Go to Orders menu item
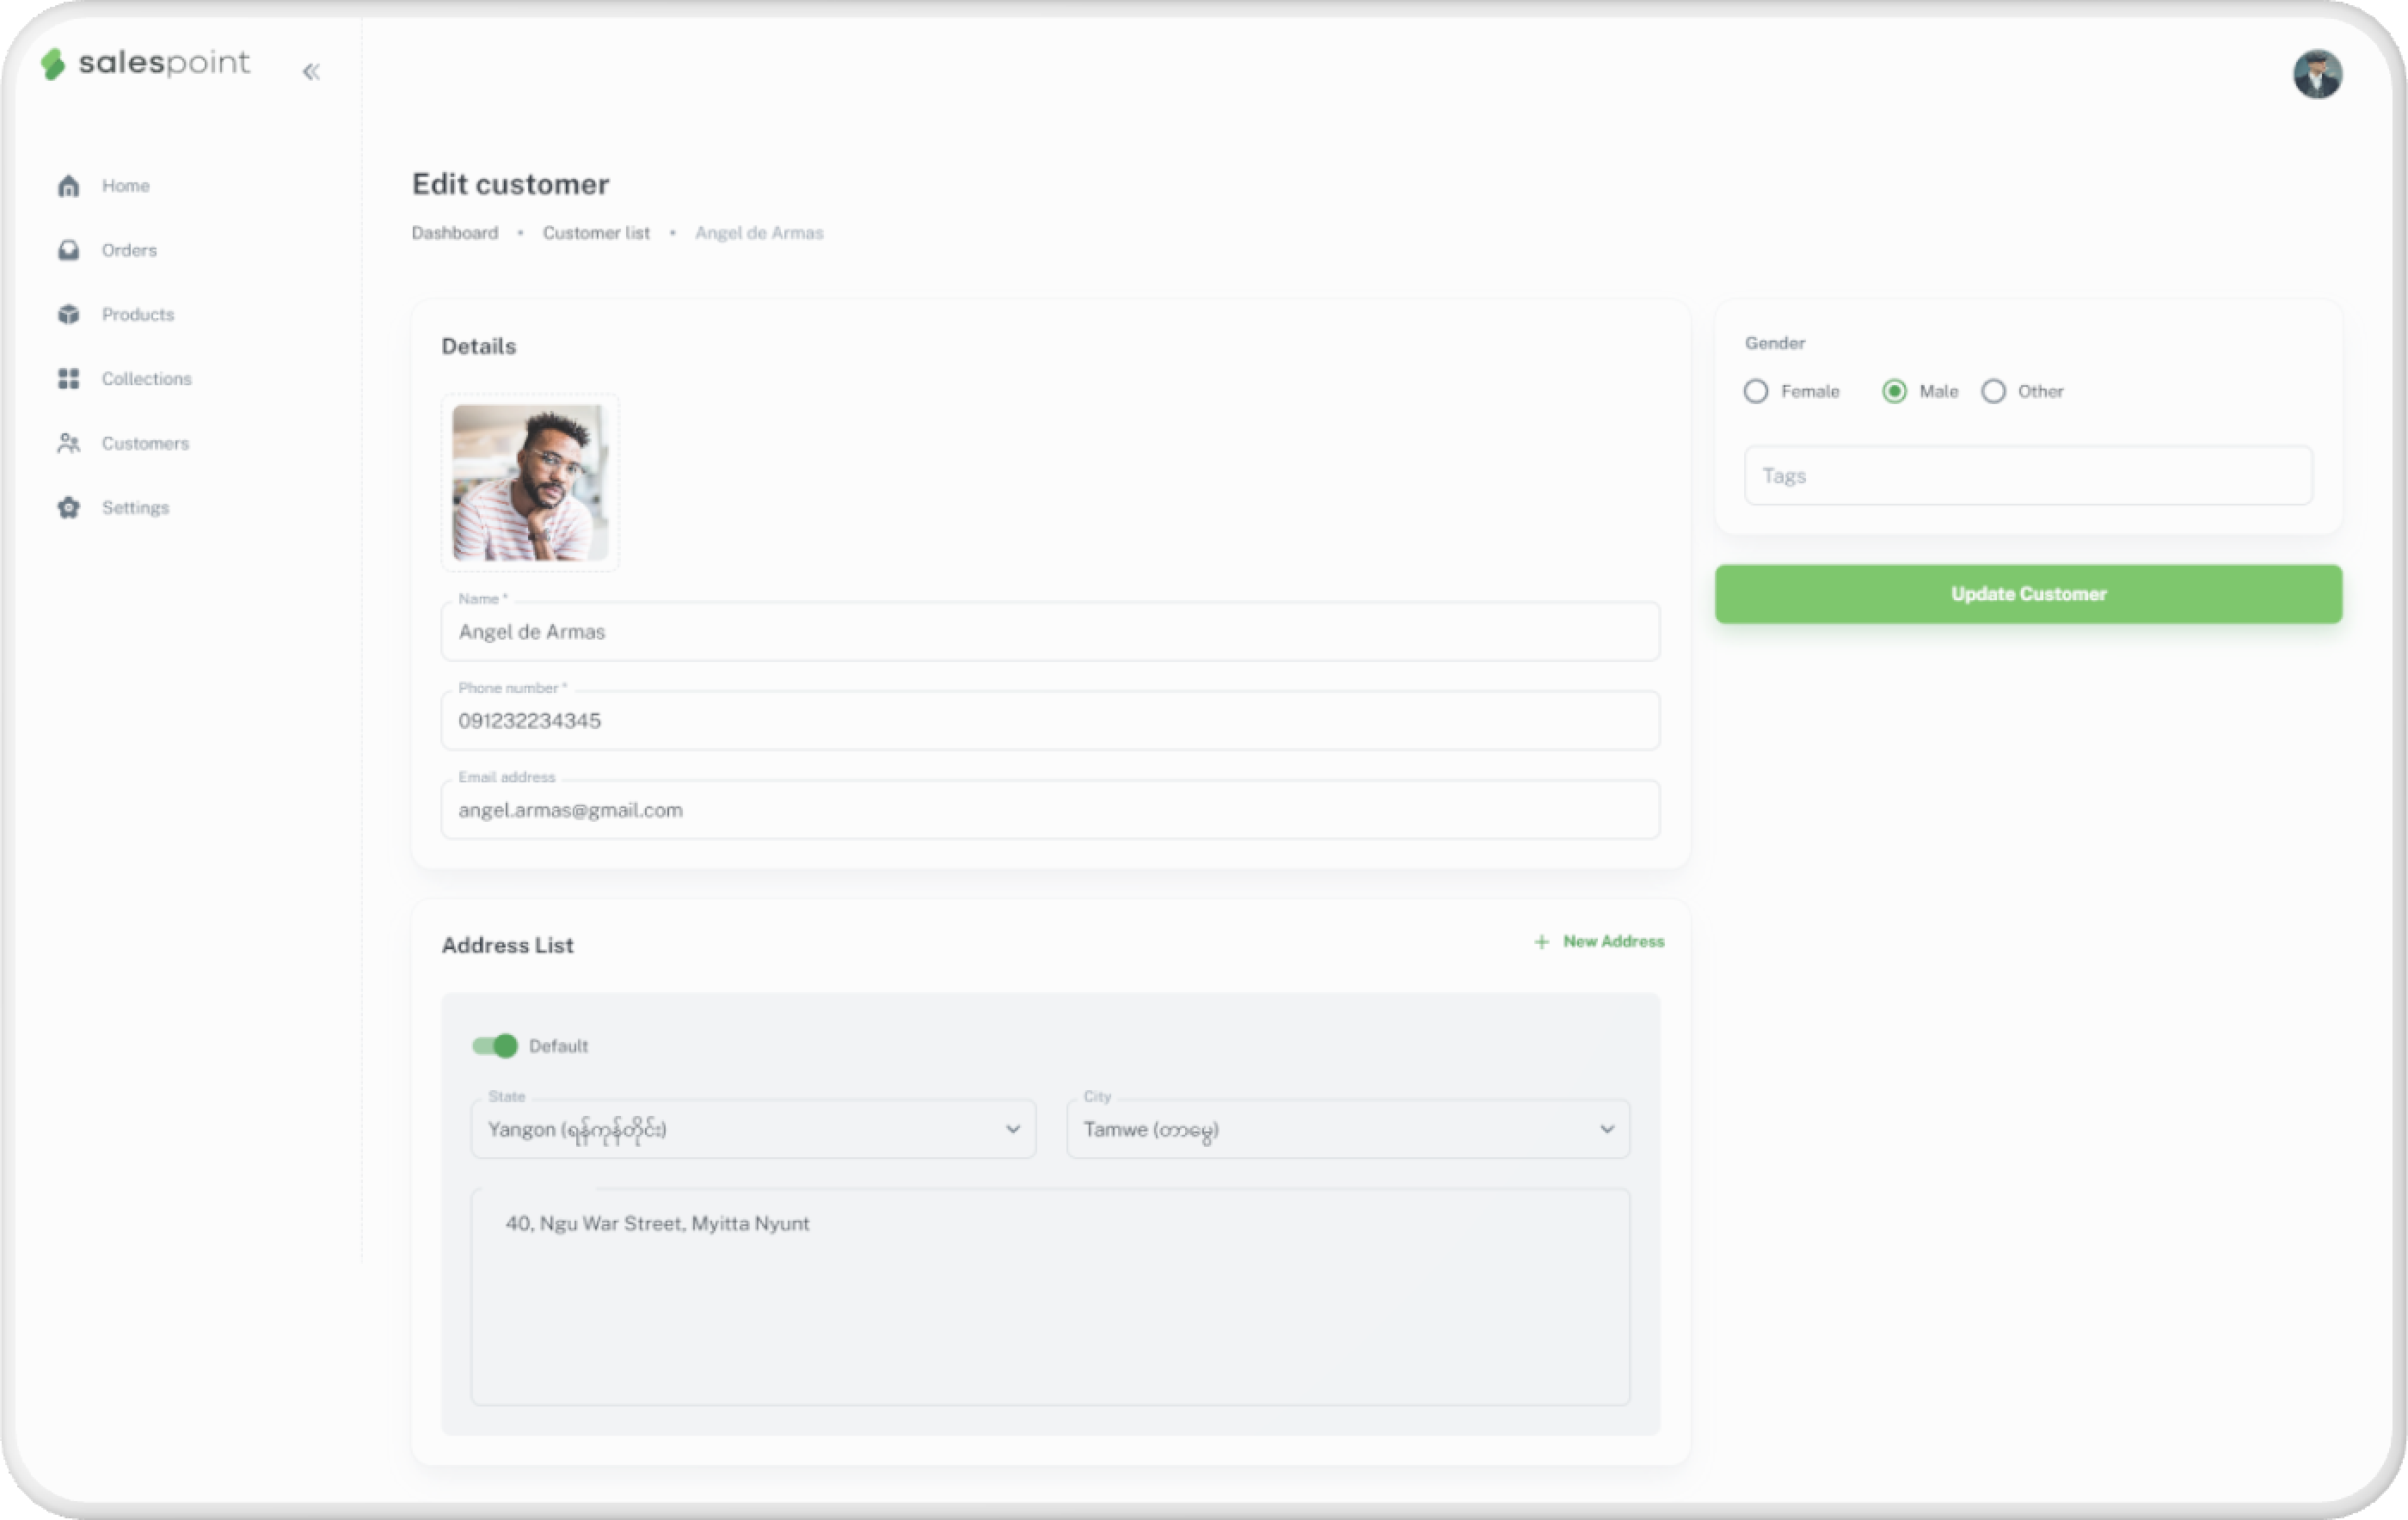Image resolution: width=2408 pixels, height=1520 pixels. click(x=129, y=250)
